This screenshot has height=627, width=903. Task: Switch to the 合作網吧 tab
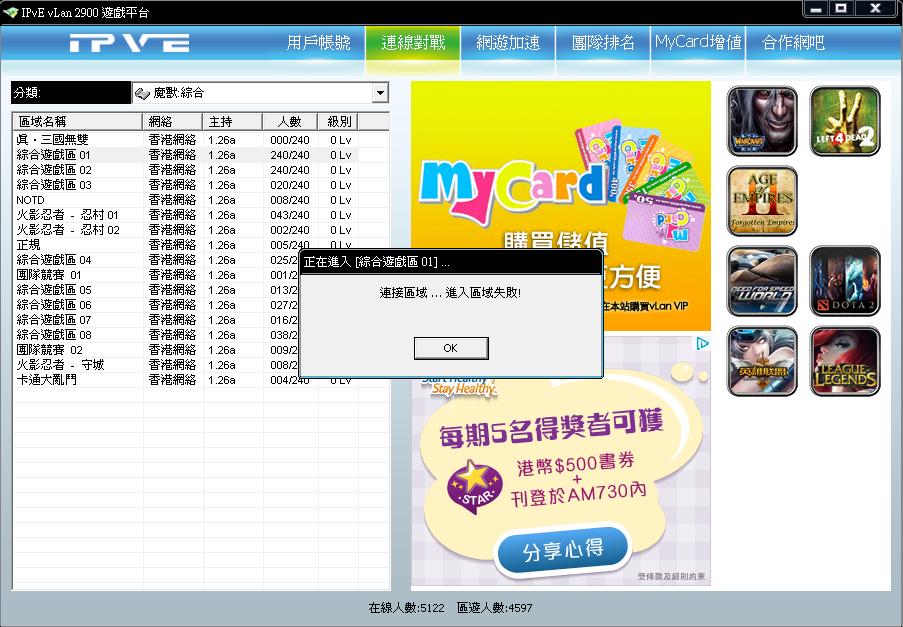point(793,43)
